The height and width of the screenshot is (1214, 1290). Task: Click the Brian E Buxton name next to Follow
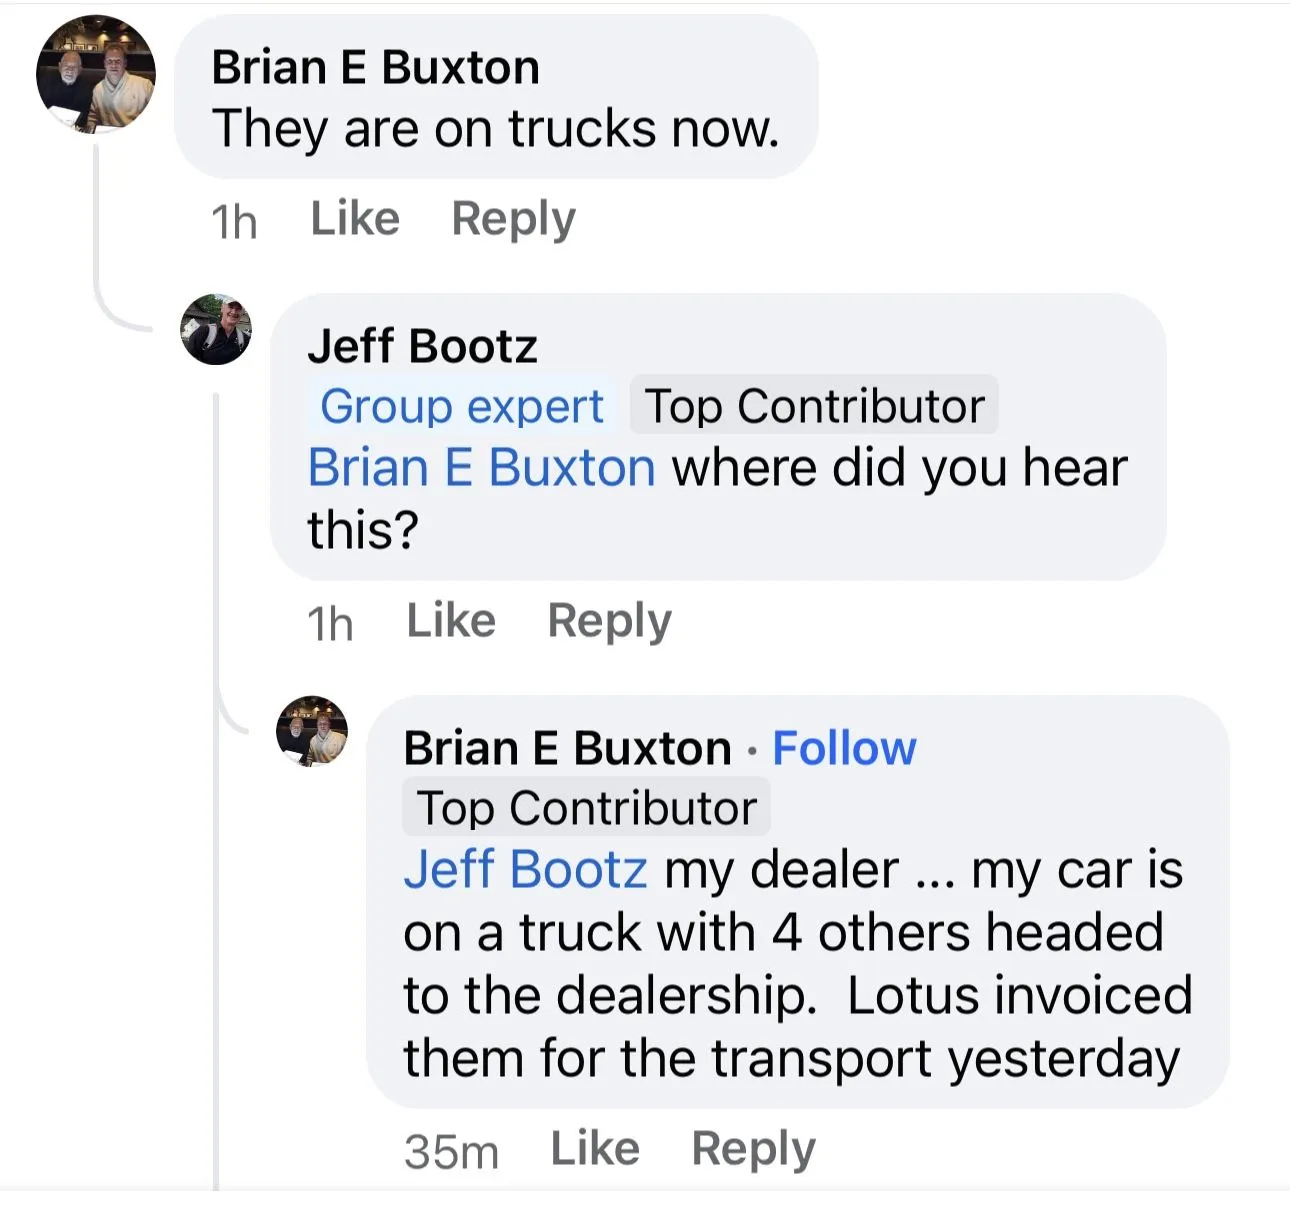[x=567, y=748]
